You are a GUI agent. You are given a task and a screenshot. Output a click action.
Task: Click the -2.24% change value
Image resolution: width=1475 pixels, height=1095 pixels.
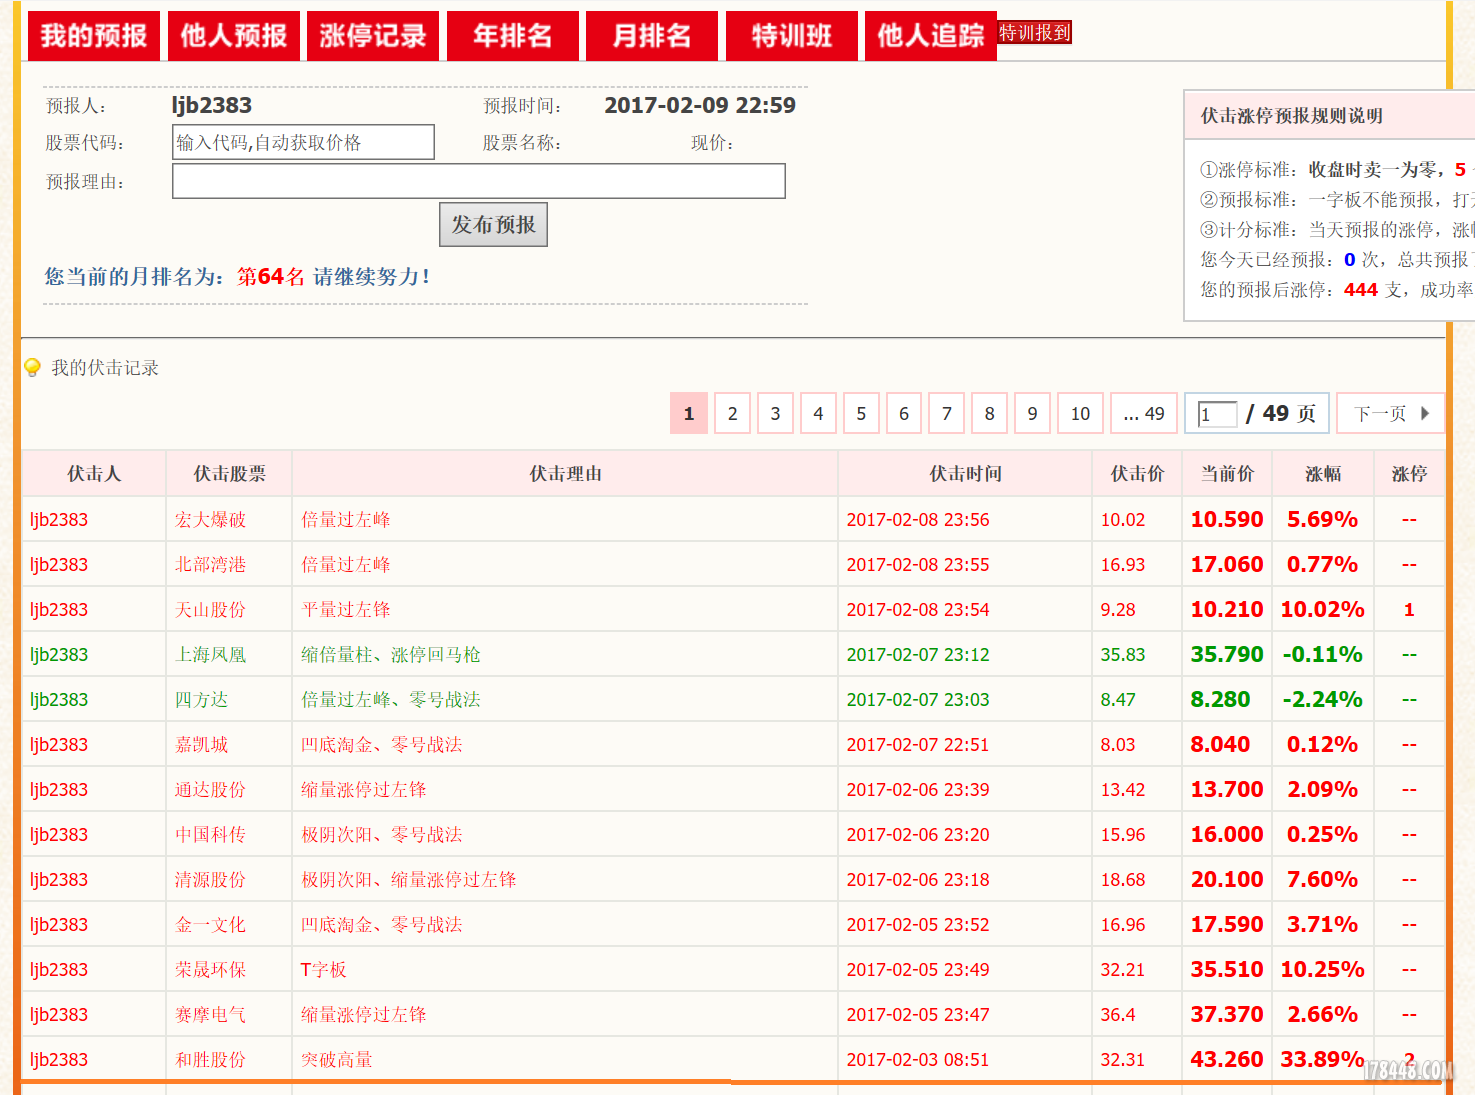click(1322, 699)
